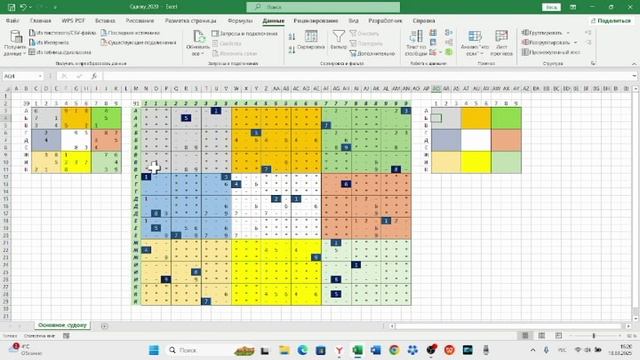
Task: Undo the last action
Action: tap(24, 7)
